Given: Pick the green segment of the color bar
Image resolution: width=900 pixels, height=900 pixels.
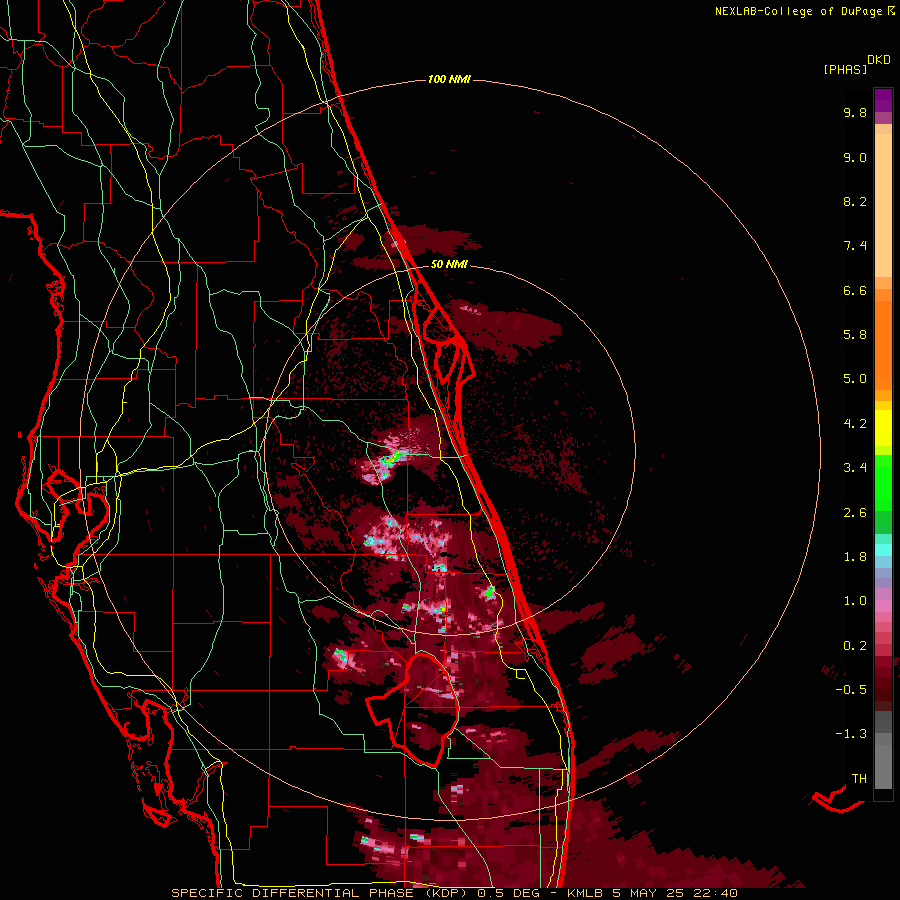Looking at the screenshot, I should [x=883, y=482].
